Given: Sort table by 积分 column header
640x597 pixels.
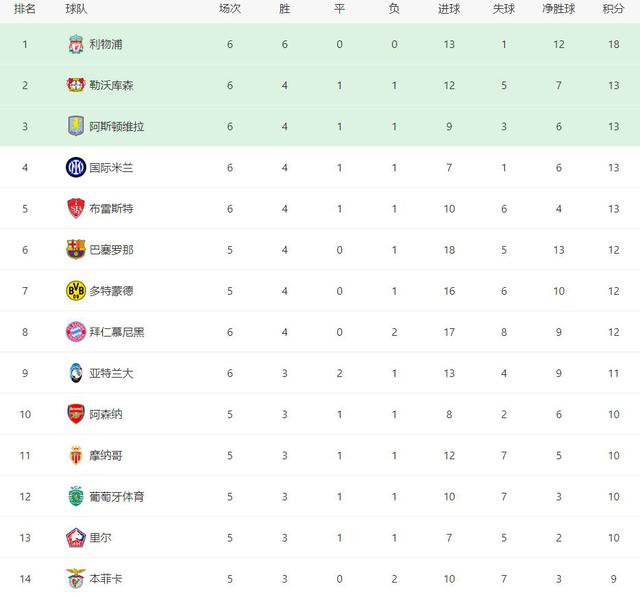Looking at the screenshot, I should [x=612, y=9].
